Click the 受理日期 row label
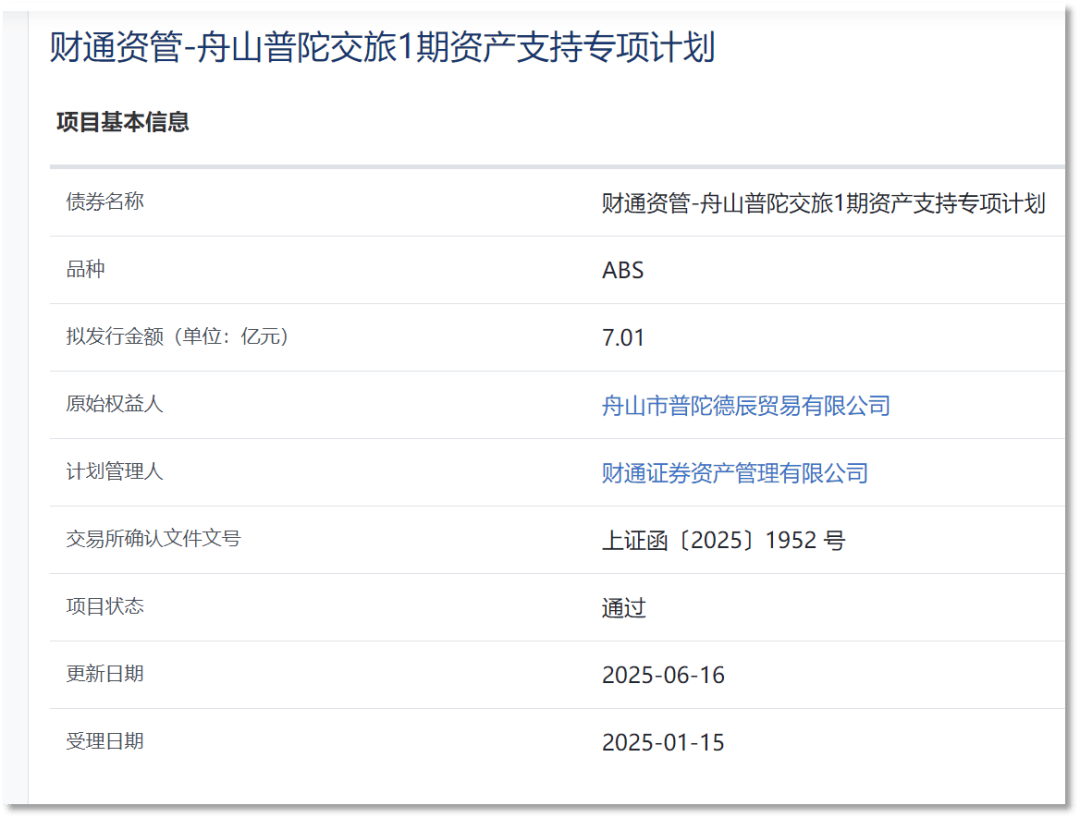The width and height of the screenshot is (1080, 818). coord(105,741)
